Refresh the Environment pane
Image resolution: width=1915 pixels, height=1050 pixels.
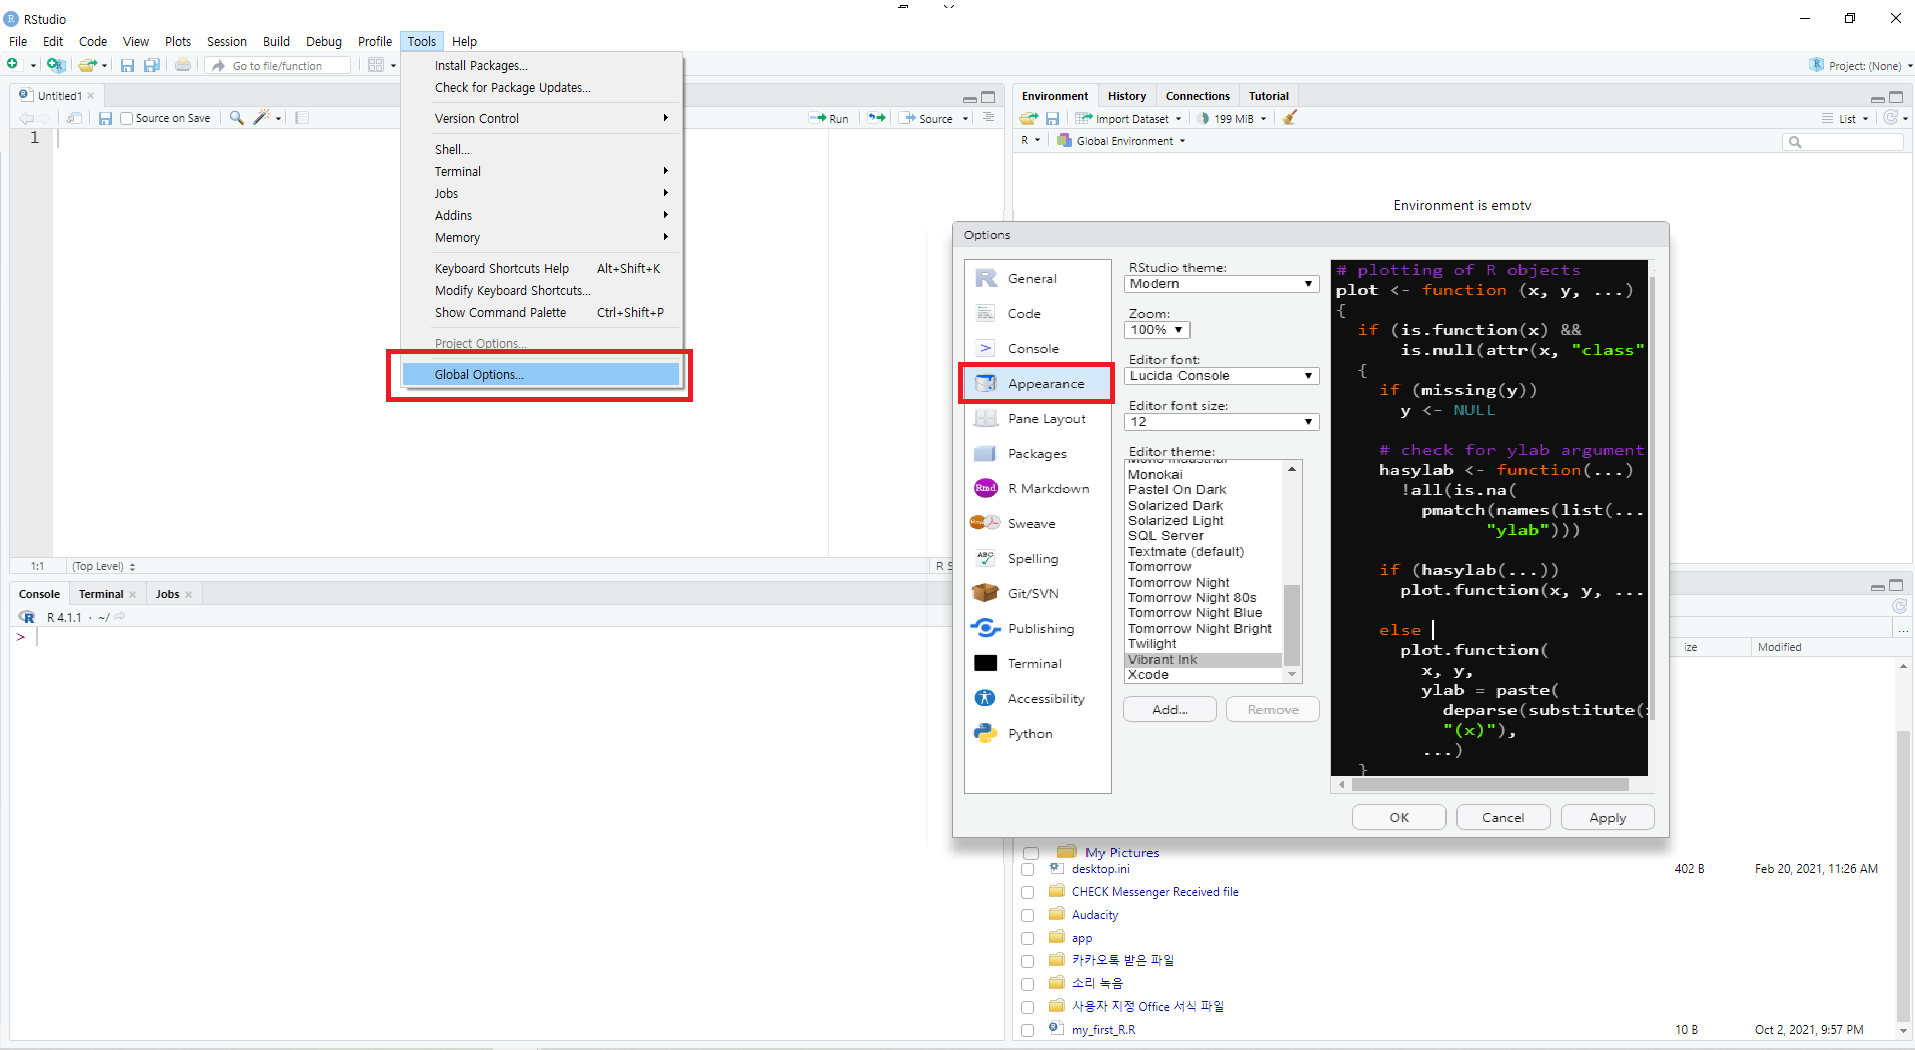point(1890,118)
